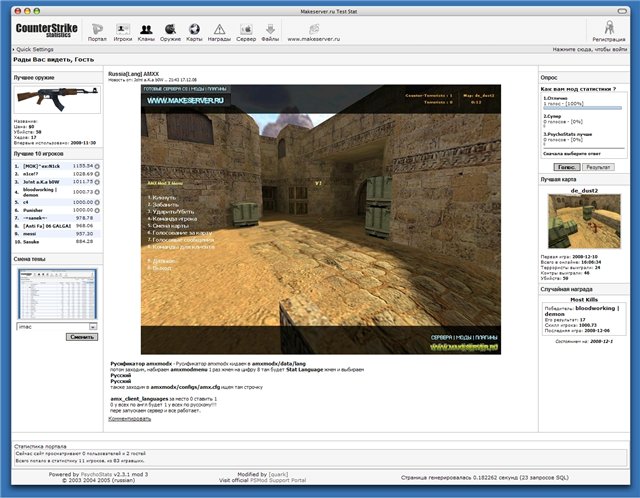Click the de_dust2 map title
This screenshot has width=640, height=498.
coord(584,190)
